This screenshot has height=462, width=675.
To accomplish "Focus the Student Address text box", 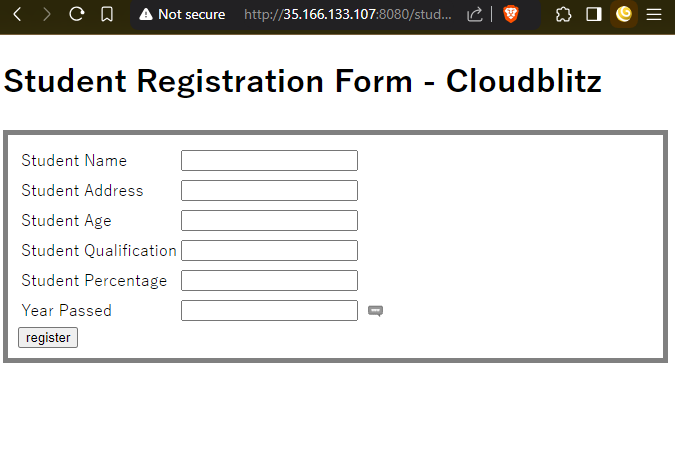I will [x=269, y=191].
